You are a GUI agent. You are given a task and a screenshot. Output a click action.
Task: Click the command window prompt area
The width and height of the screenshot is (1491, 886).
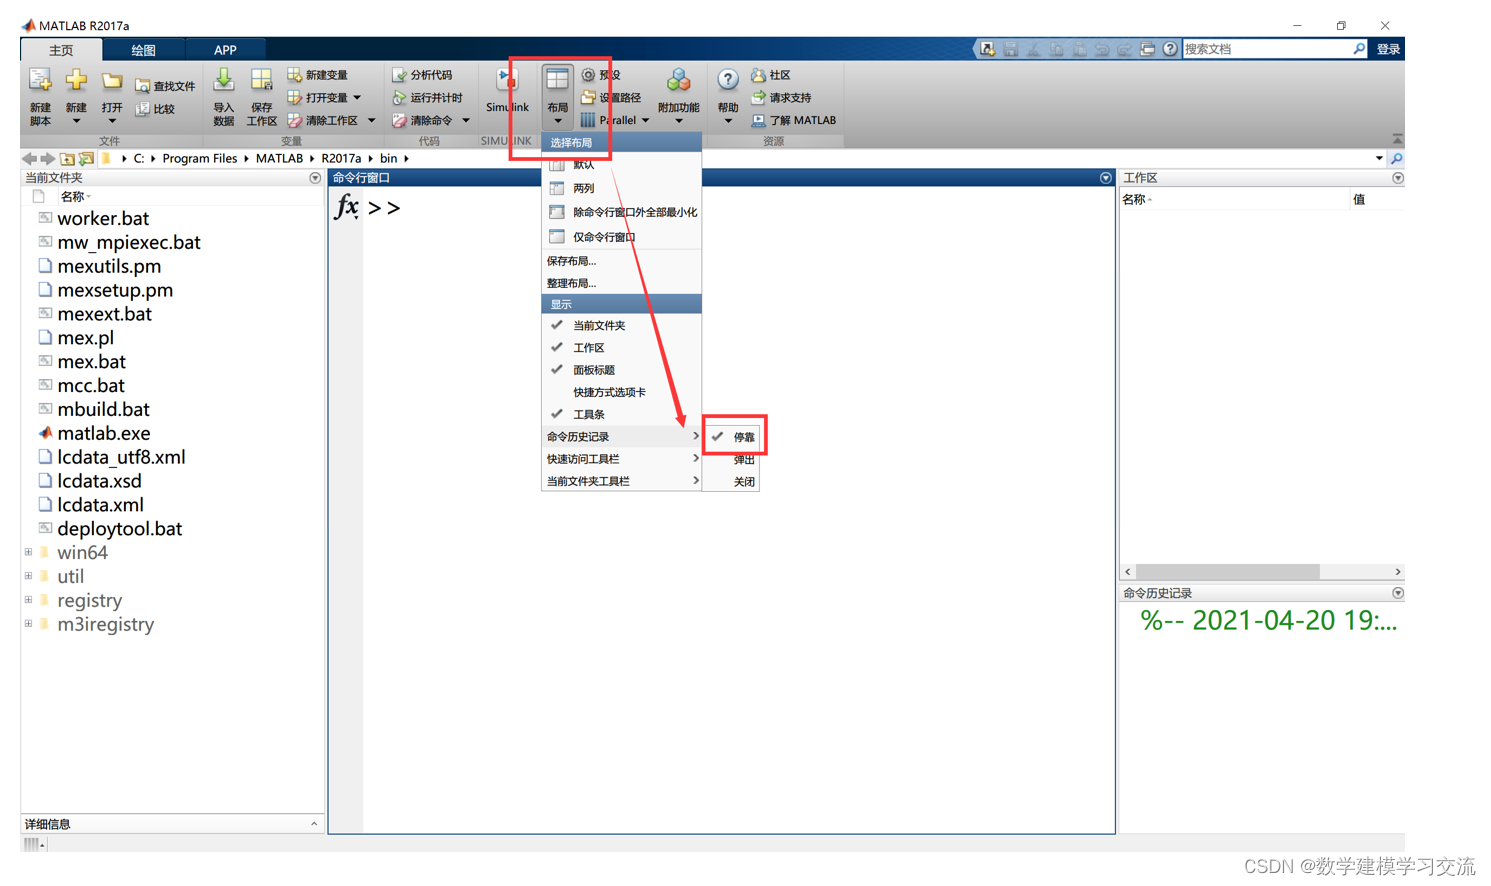384,208
